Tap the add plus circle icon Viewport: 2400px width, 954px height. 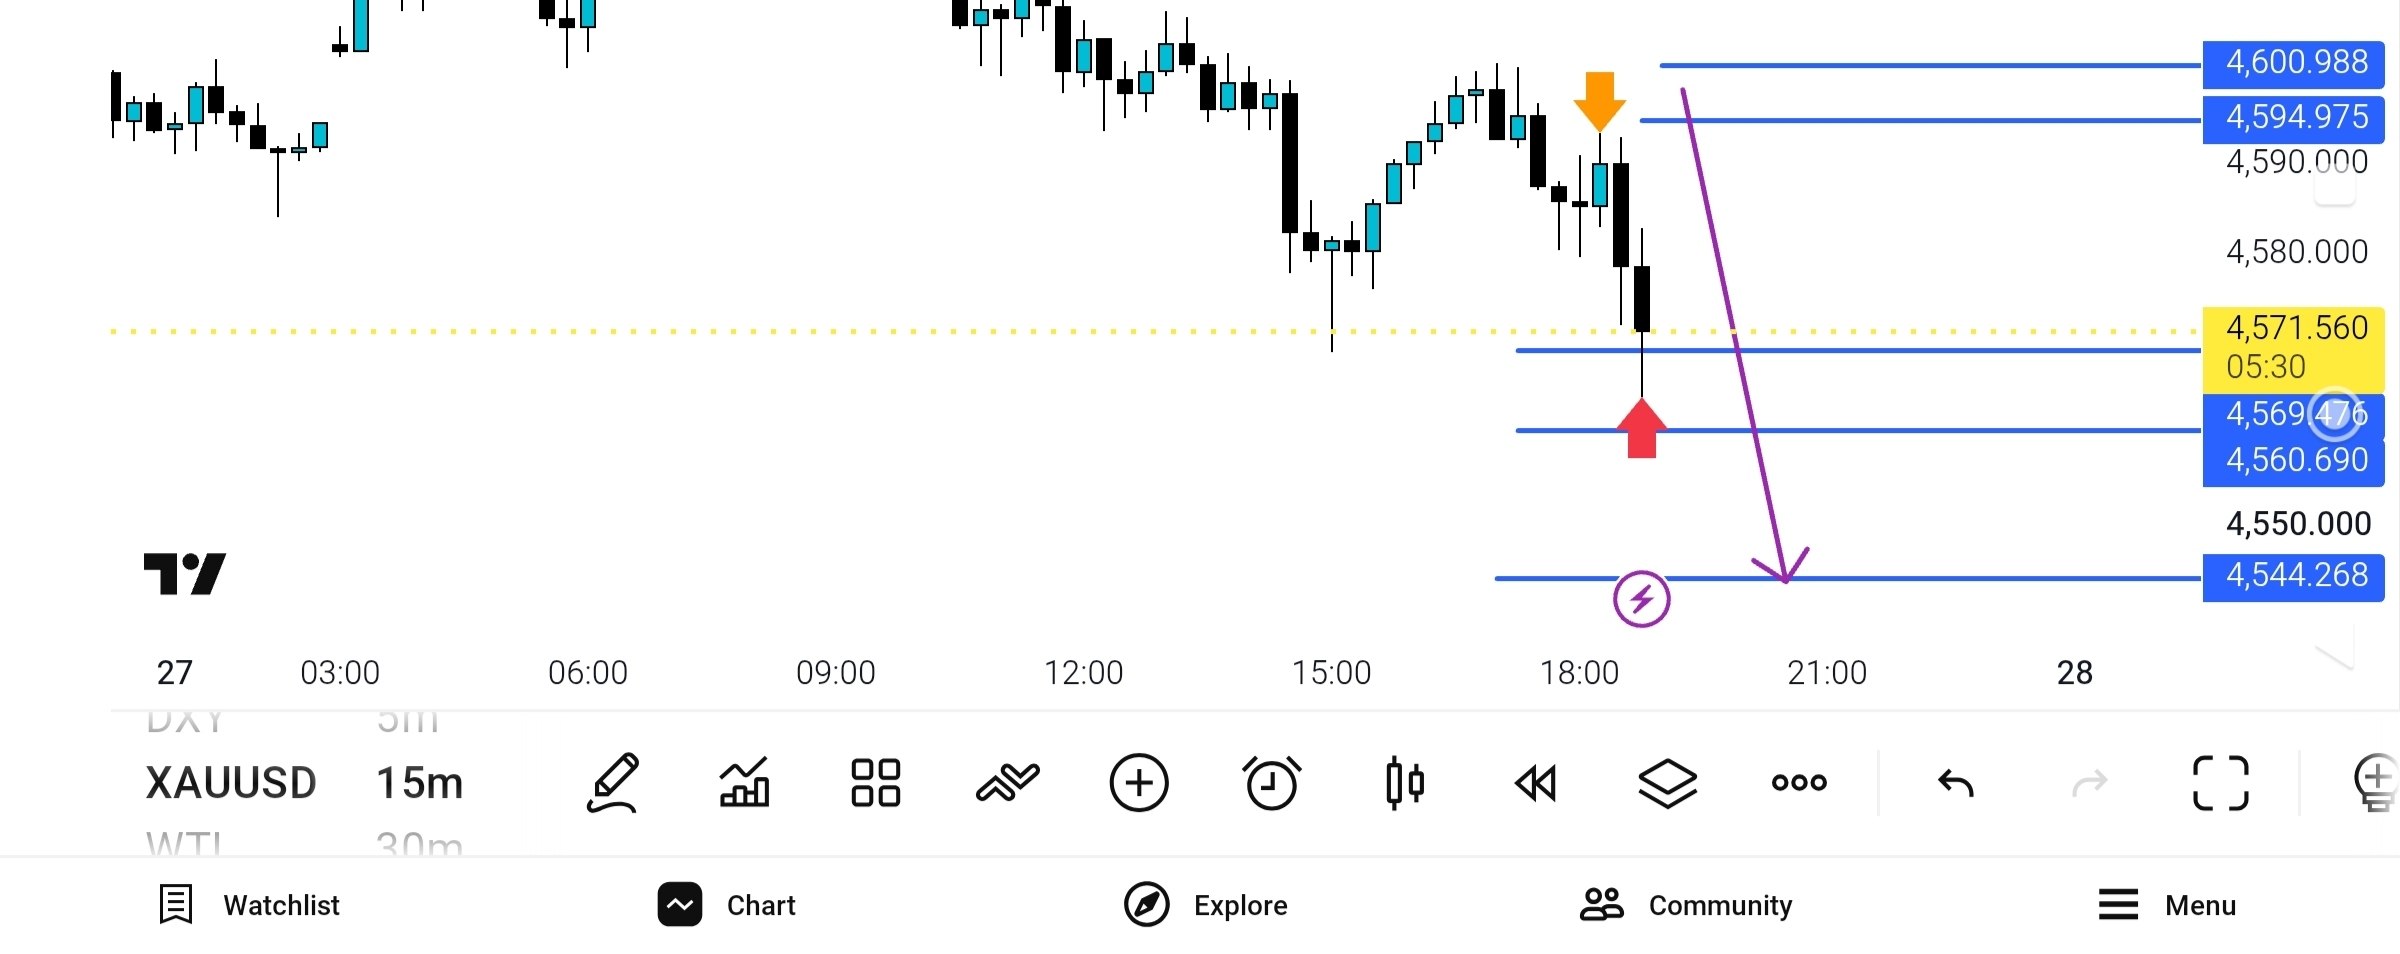1139,782
